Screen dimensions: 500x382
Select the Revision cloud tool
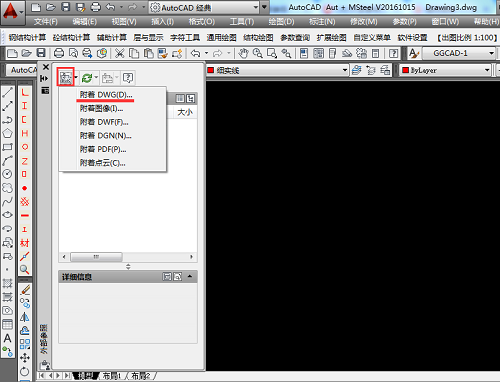tap(7, 188)
